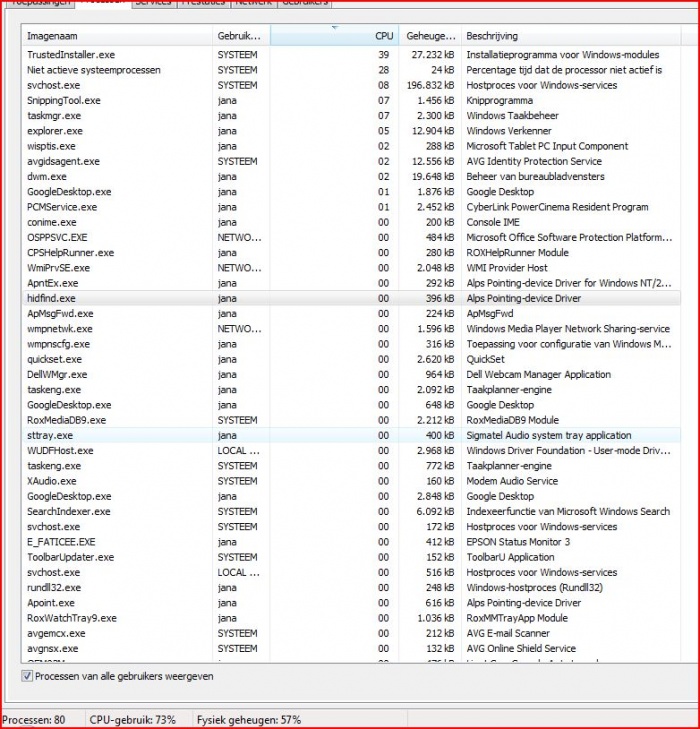Click description 'Sigmatel Audio system tray application'
The width and height of the screenshot is (700, 729).
pos(549,436)
